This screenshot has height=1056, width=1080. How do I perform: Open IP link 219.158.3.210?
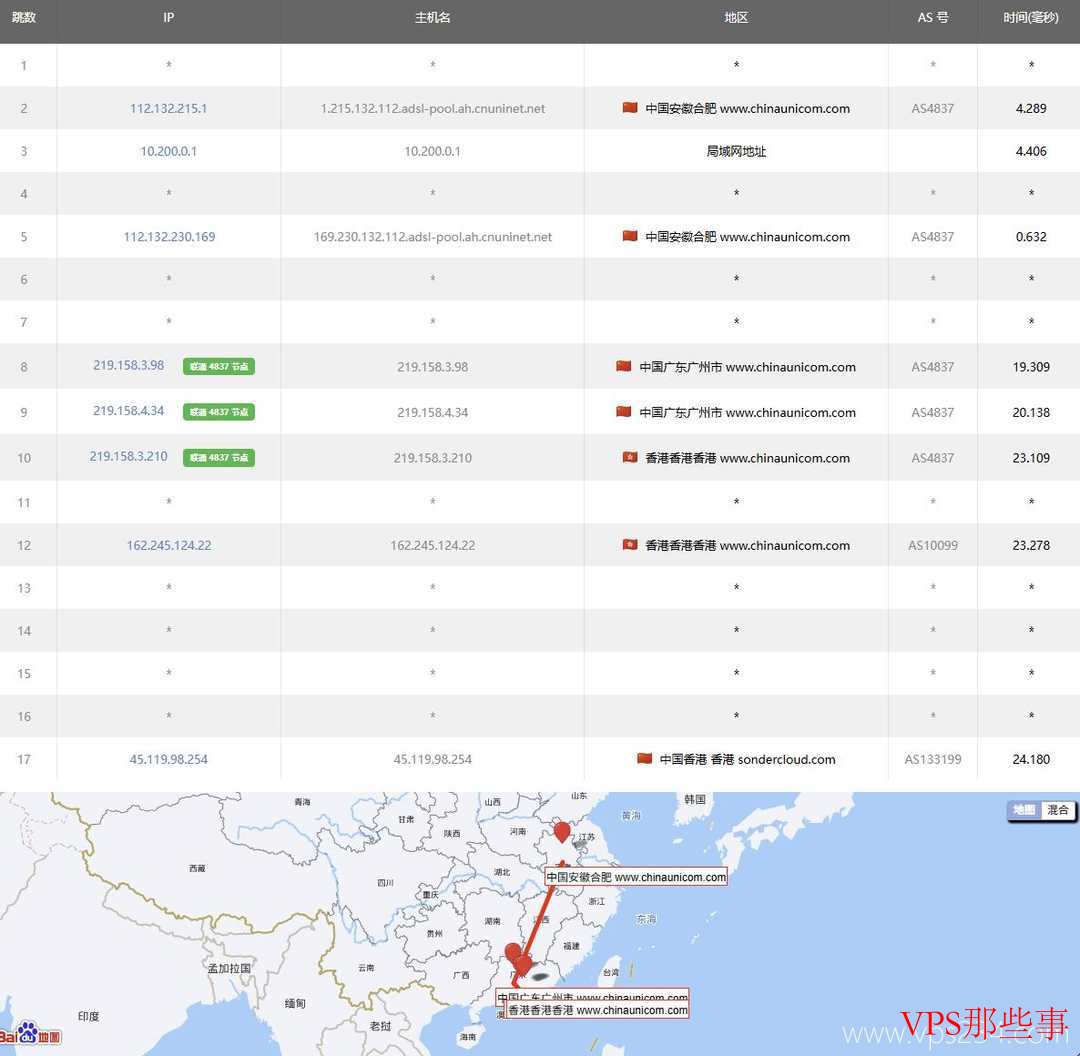(x=129, y=456)
